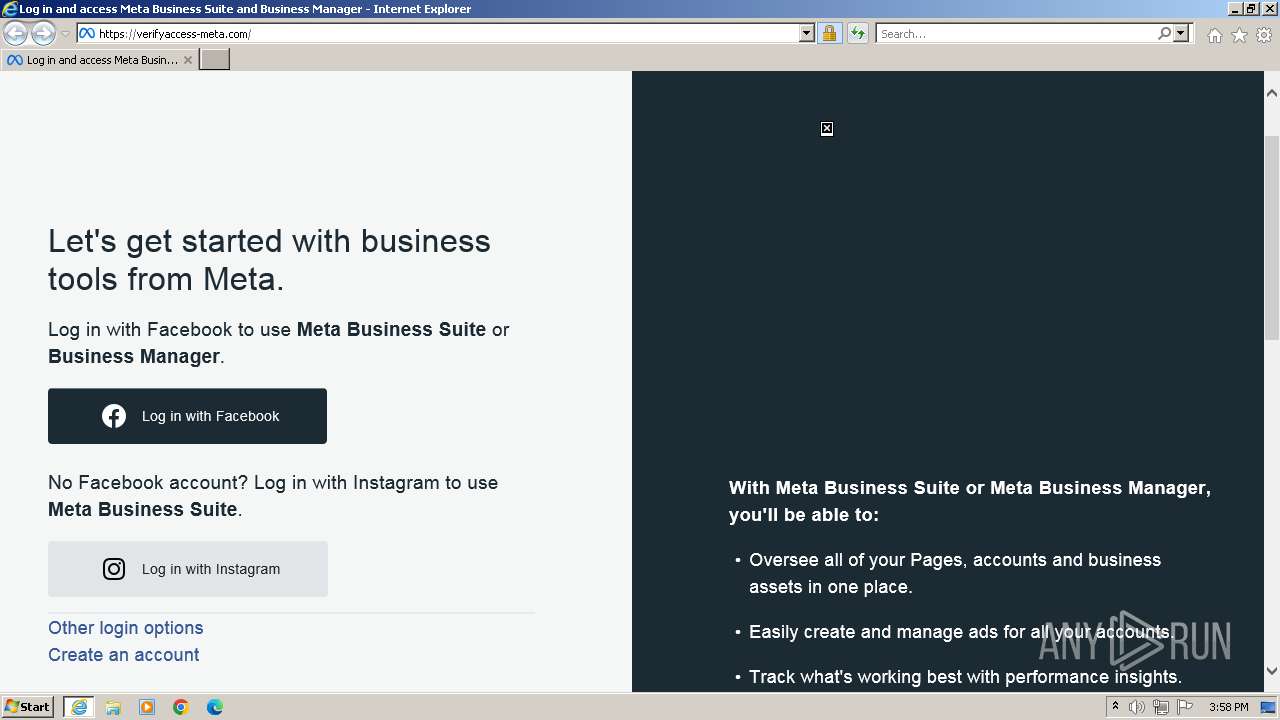
Task: Follow the Create an account link
Action: click(x=124, y=655)
